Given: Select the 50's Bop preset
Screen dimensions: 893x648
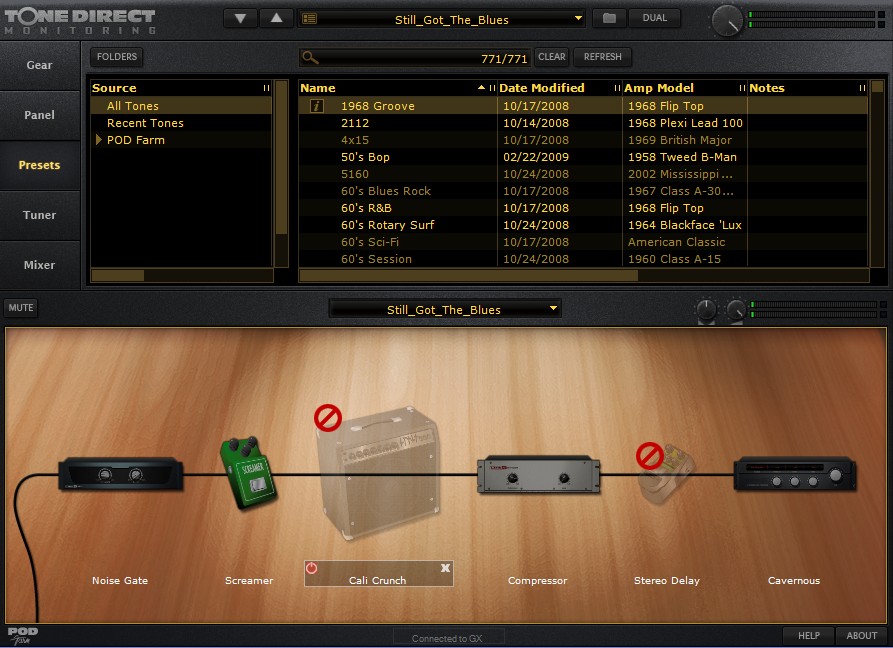Looking at the screenshot, I should click(583, 157).
